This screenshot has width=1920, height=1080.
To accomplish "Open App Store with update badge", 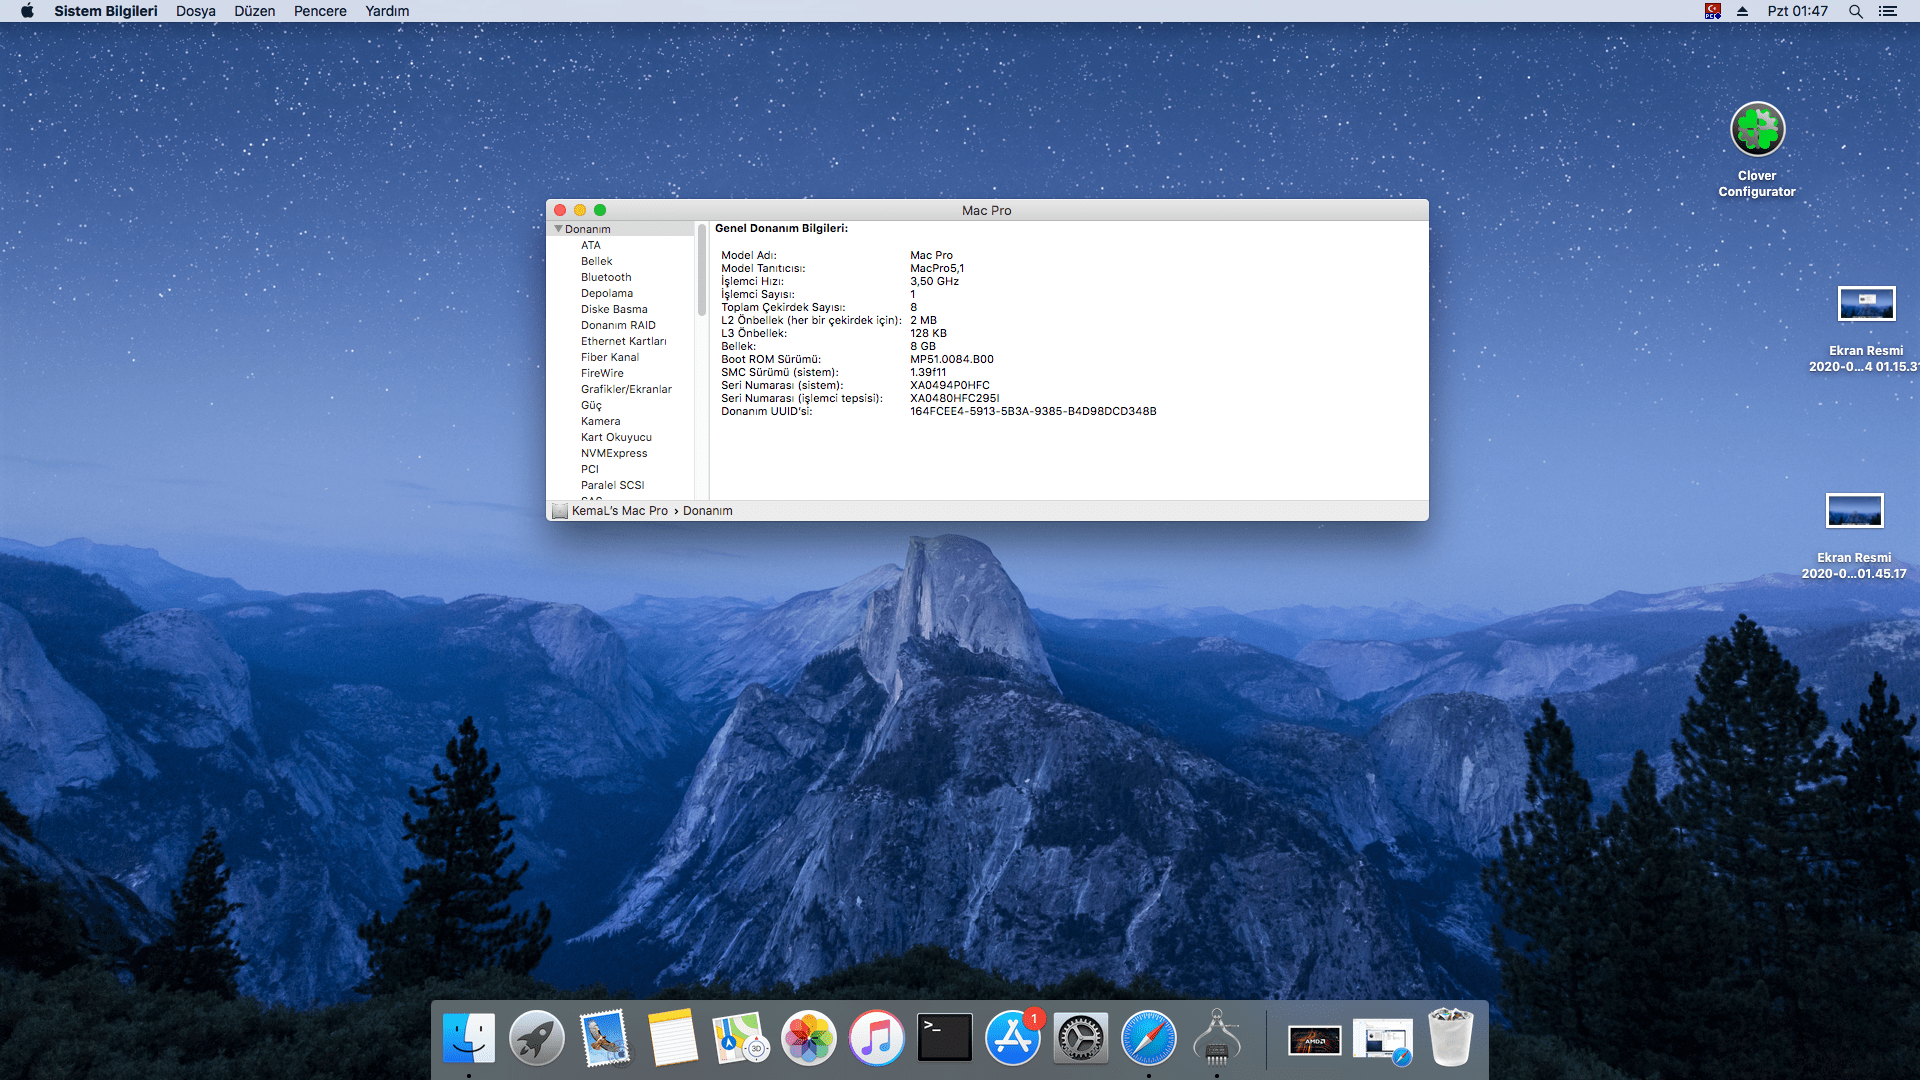I will tap(1012, 1038).
